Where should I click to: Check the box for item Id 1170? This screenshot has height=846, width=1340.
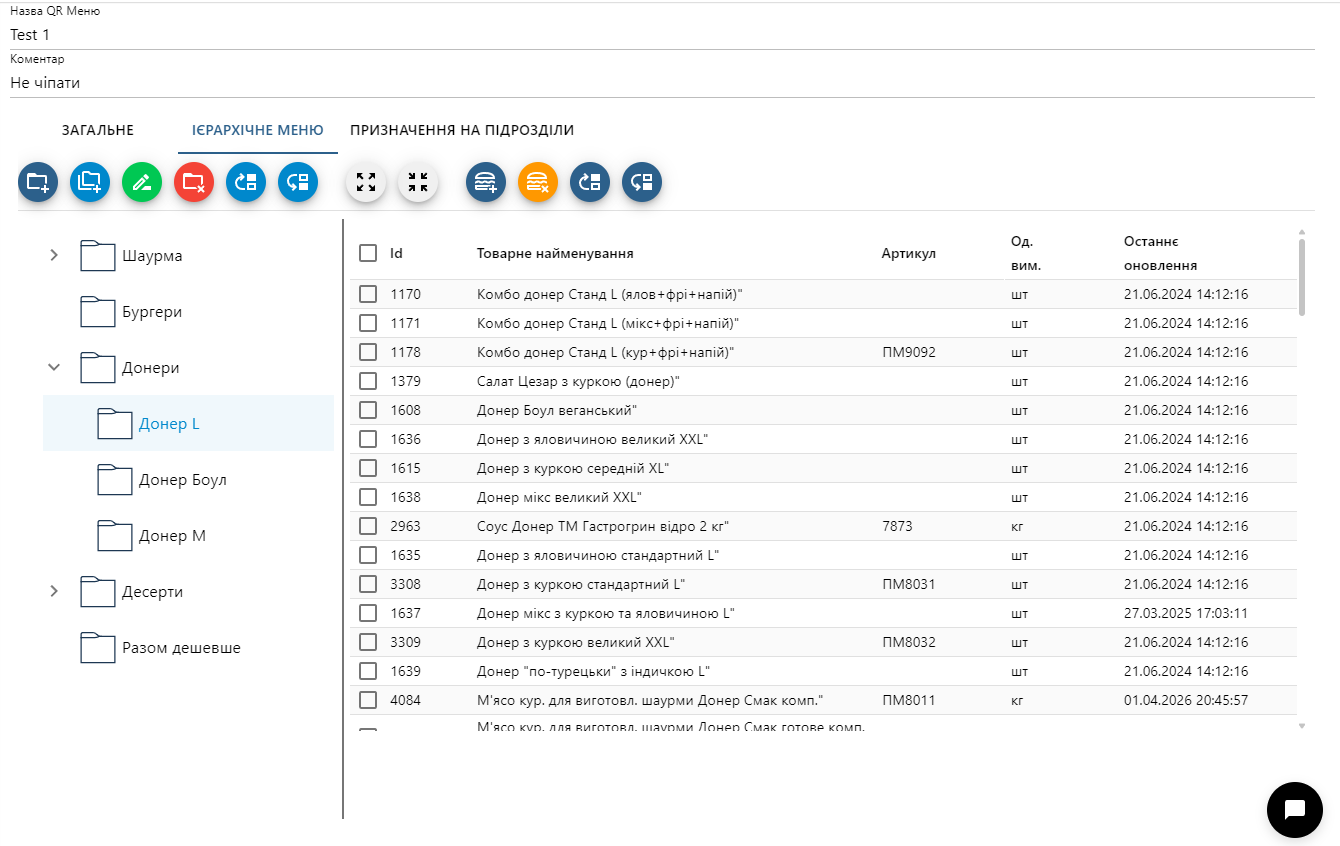coord(368,294)
